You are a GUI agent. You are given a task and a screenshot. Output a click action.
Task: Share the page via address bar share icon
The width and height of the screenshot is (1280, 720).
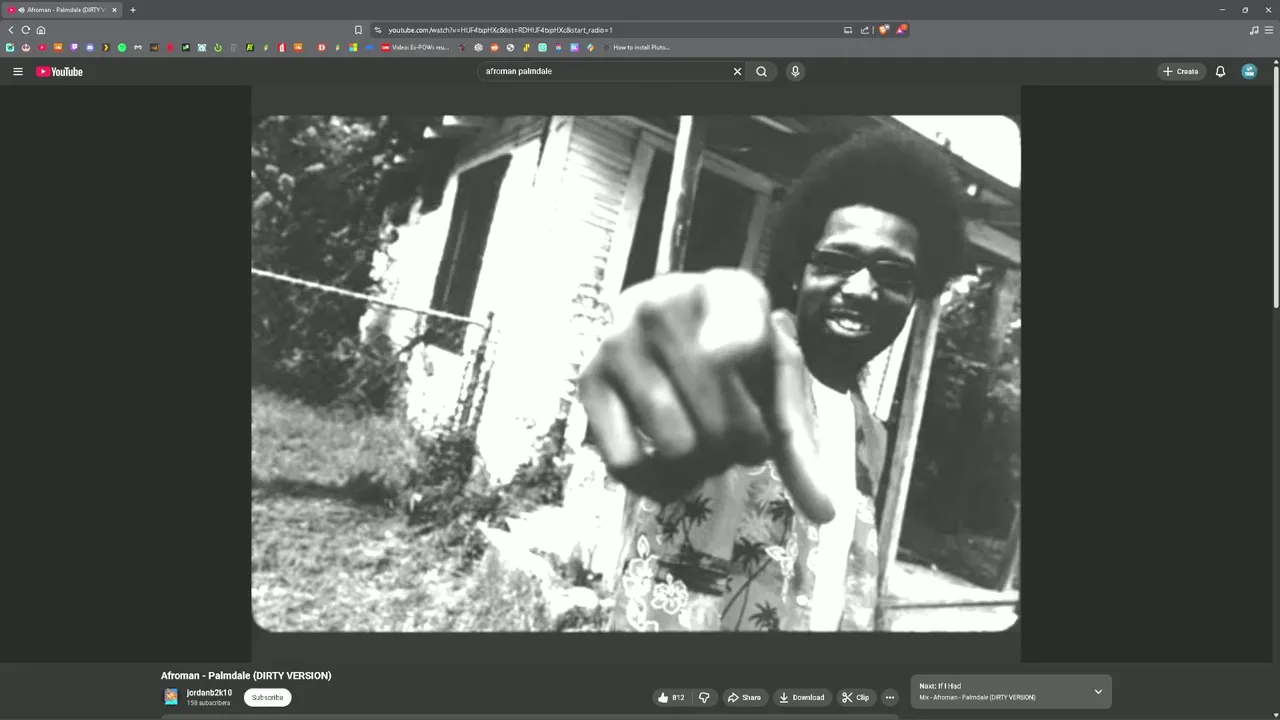[865, 30]
